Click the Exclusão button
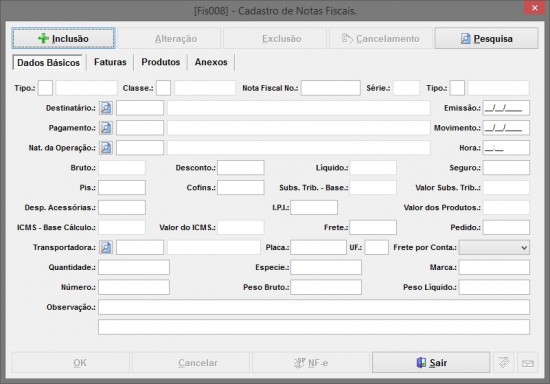This screenshot has width=550, height=384. click(275, 38)
